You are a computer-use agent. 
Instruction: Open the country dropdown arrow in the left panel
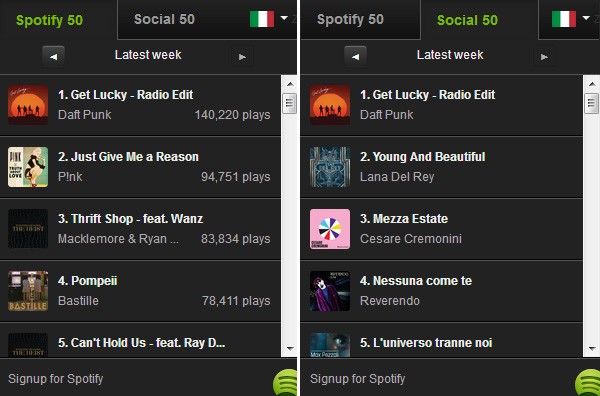pyautogui.click(x=284, y=18)
